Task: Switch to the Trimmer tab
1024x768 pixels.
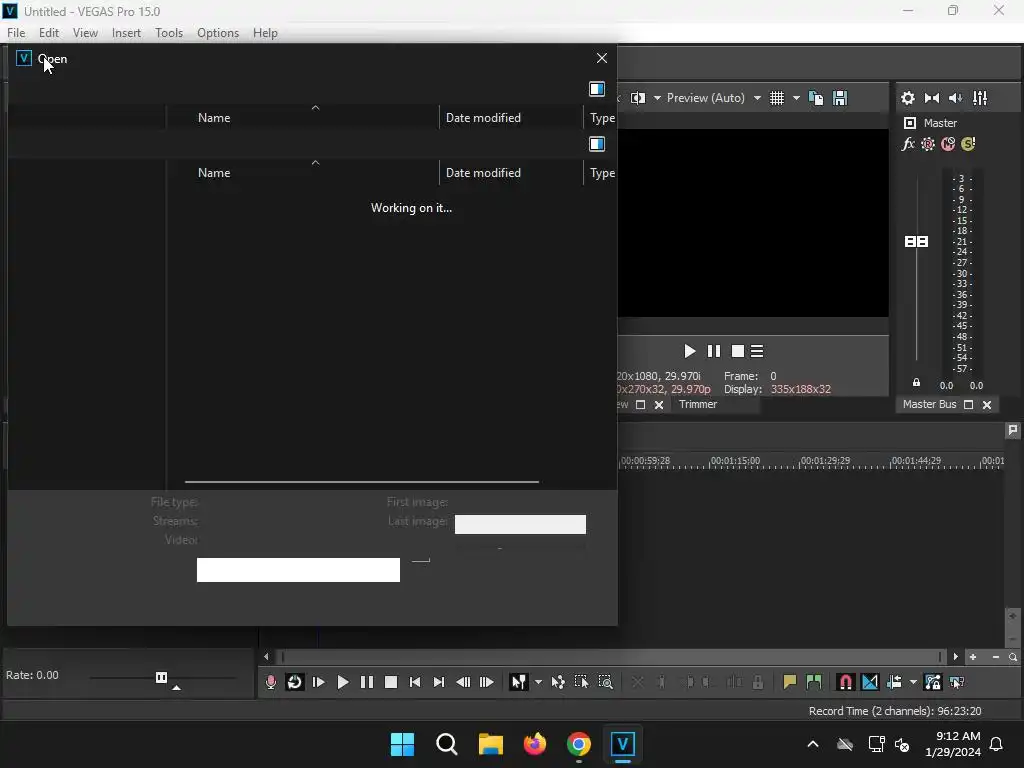Action: tap(698, 404)
